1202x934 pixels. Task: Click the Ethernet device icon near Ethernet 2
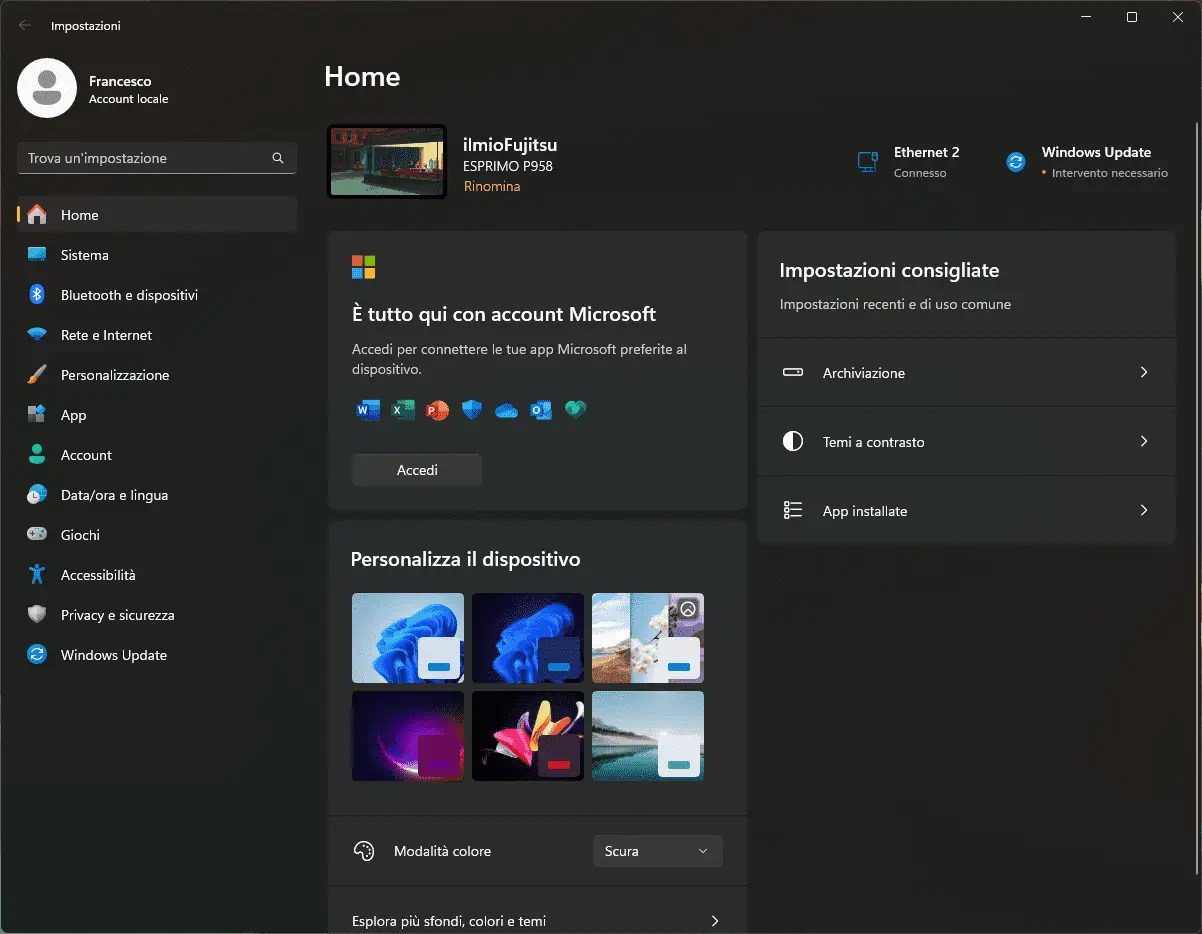[x=866, y=161]
